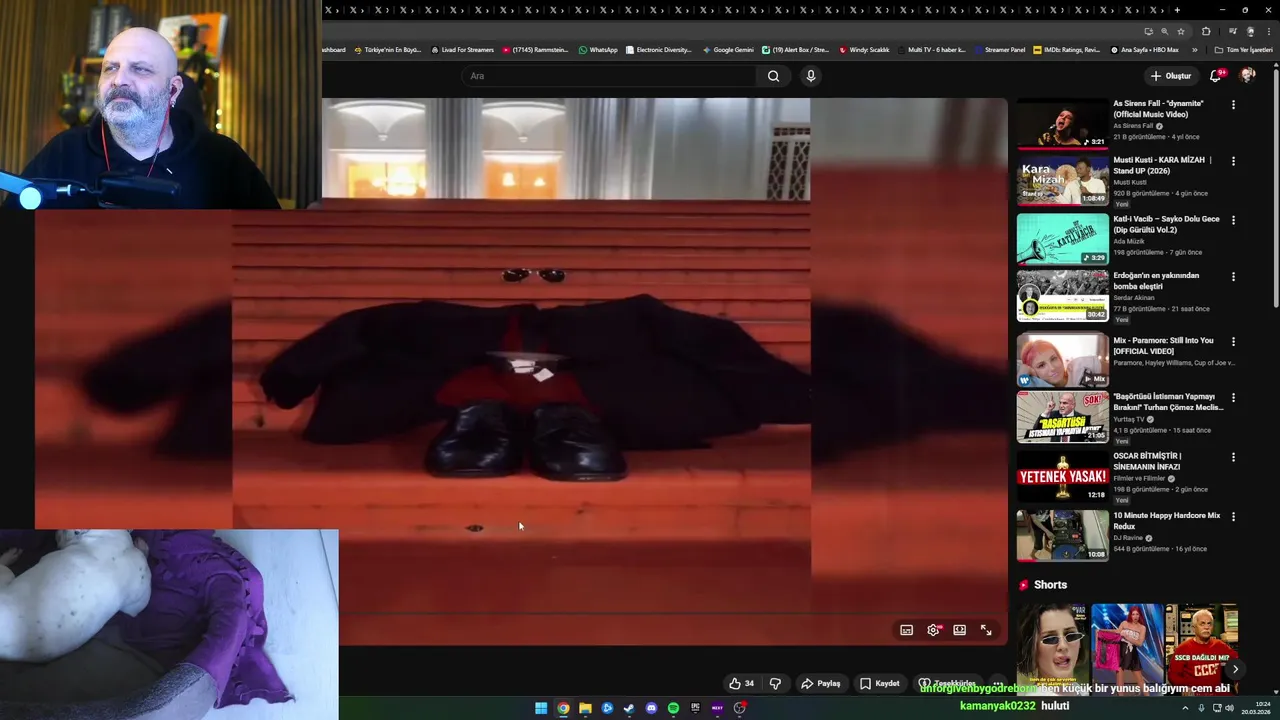This screenshot has width=1280, height=720.
Task: Open options for Musti Kusti Kara Mizah video
Action: (1233, 161)
